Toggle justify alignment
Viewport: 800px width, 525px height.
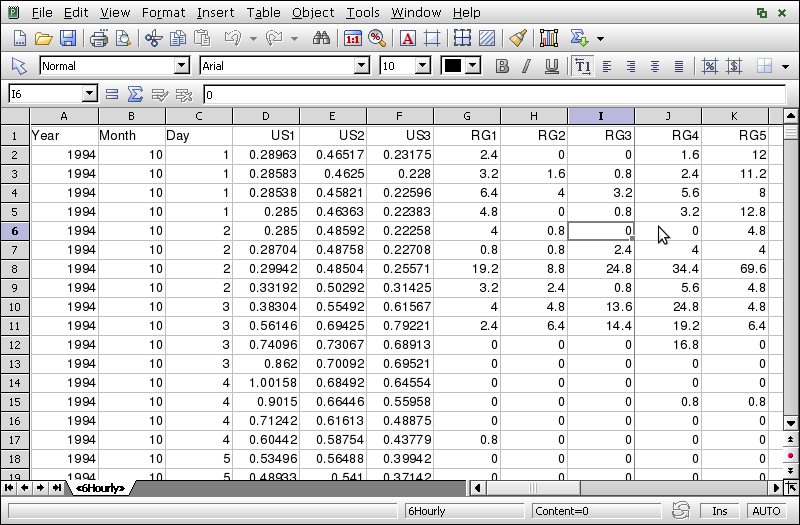679,66
